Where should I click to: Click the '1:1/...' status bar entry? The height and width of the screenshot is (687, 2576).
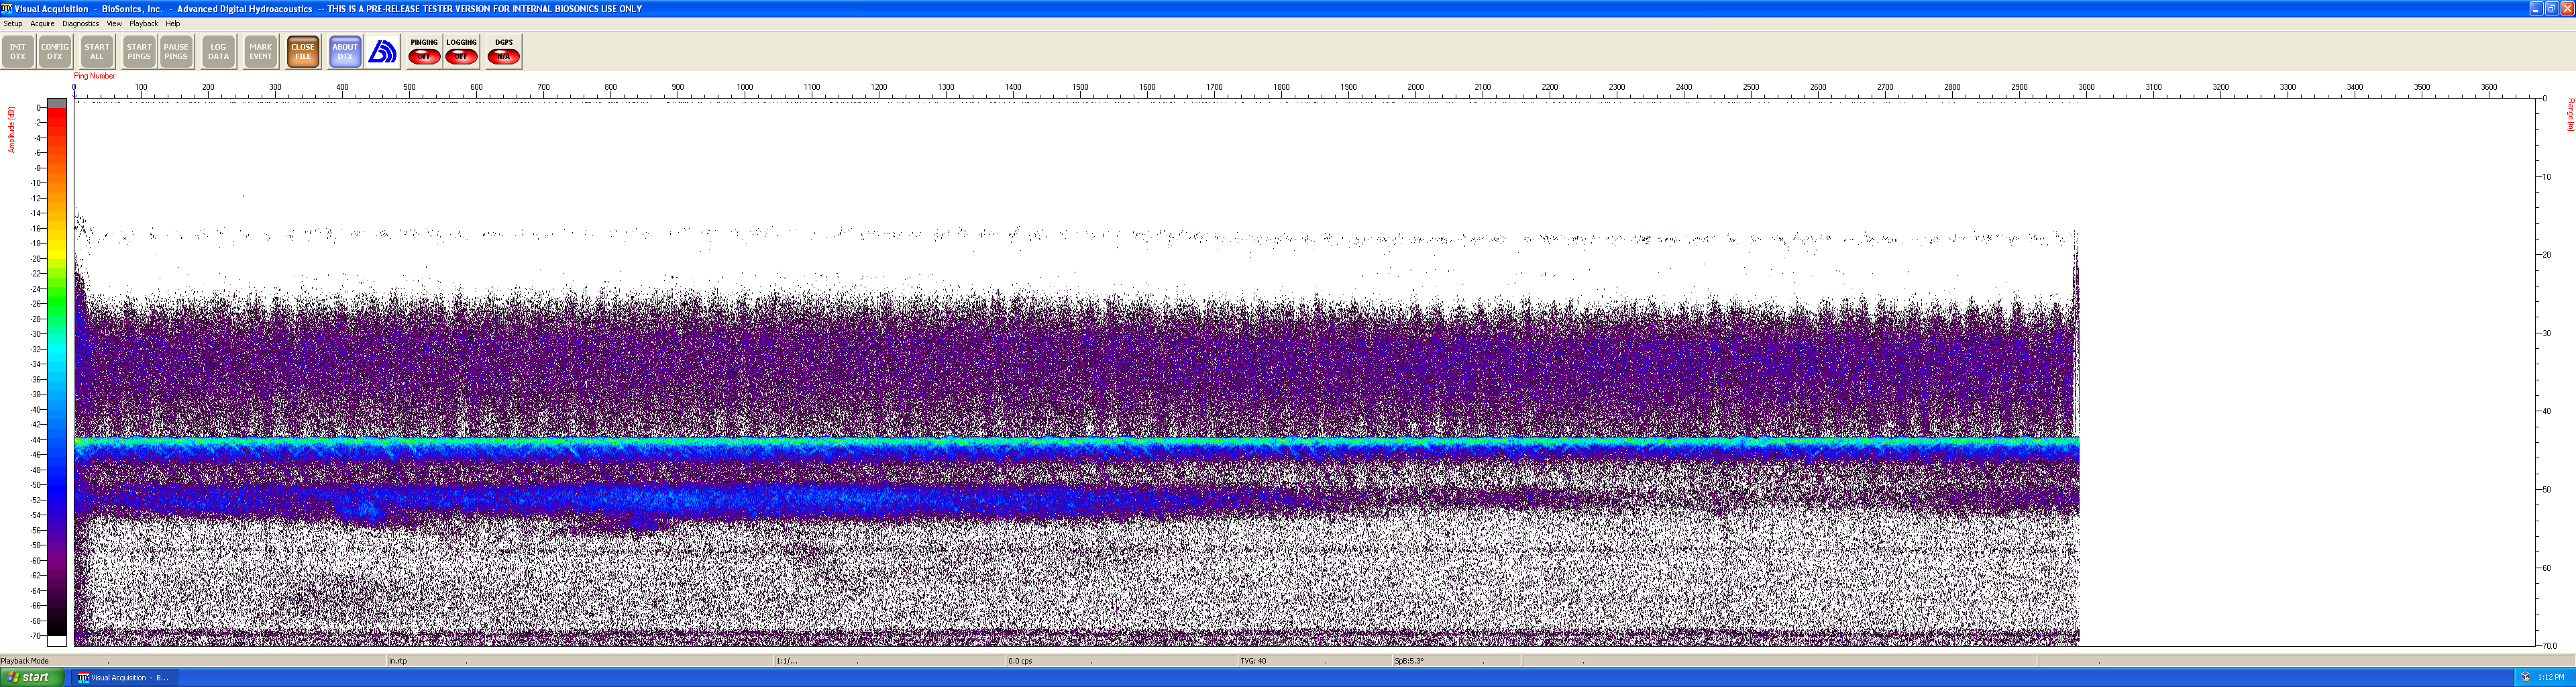(787, 661)
